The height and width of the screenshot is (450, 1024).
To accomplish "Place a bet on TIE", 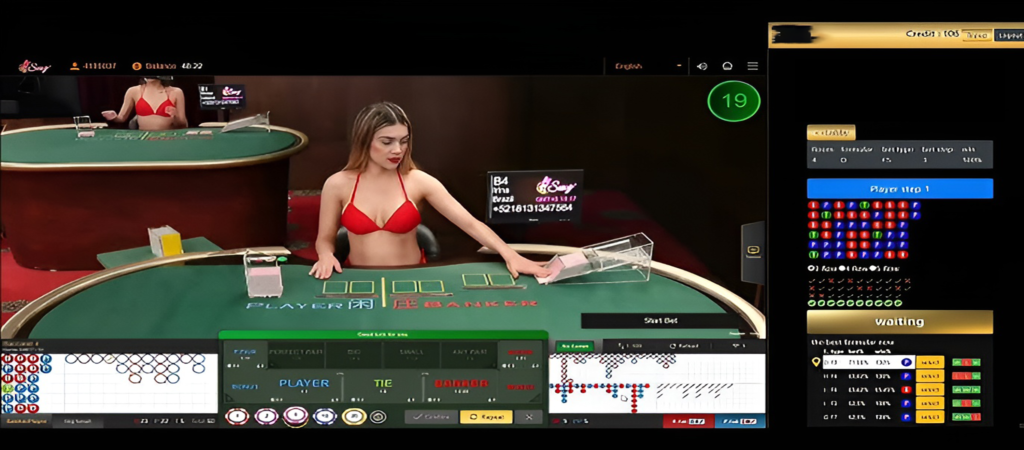I will tap(383, 383).
